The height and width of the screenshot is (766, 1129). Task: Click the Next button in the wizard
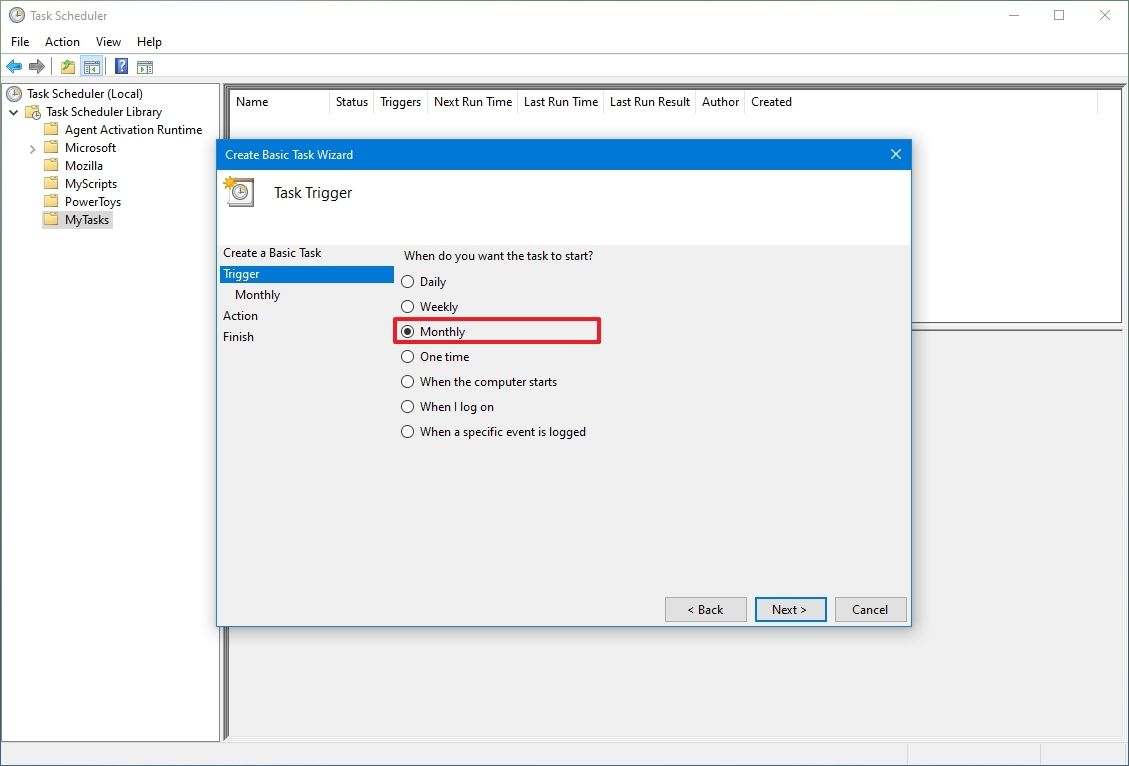790,609
